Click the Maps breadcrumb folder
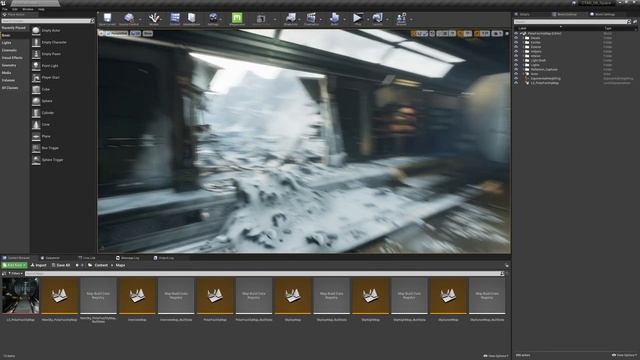 pos(120,265)
